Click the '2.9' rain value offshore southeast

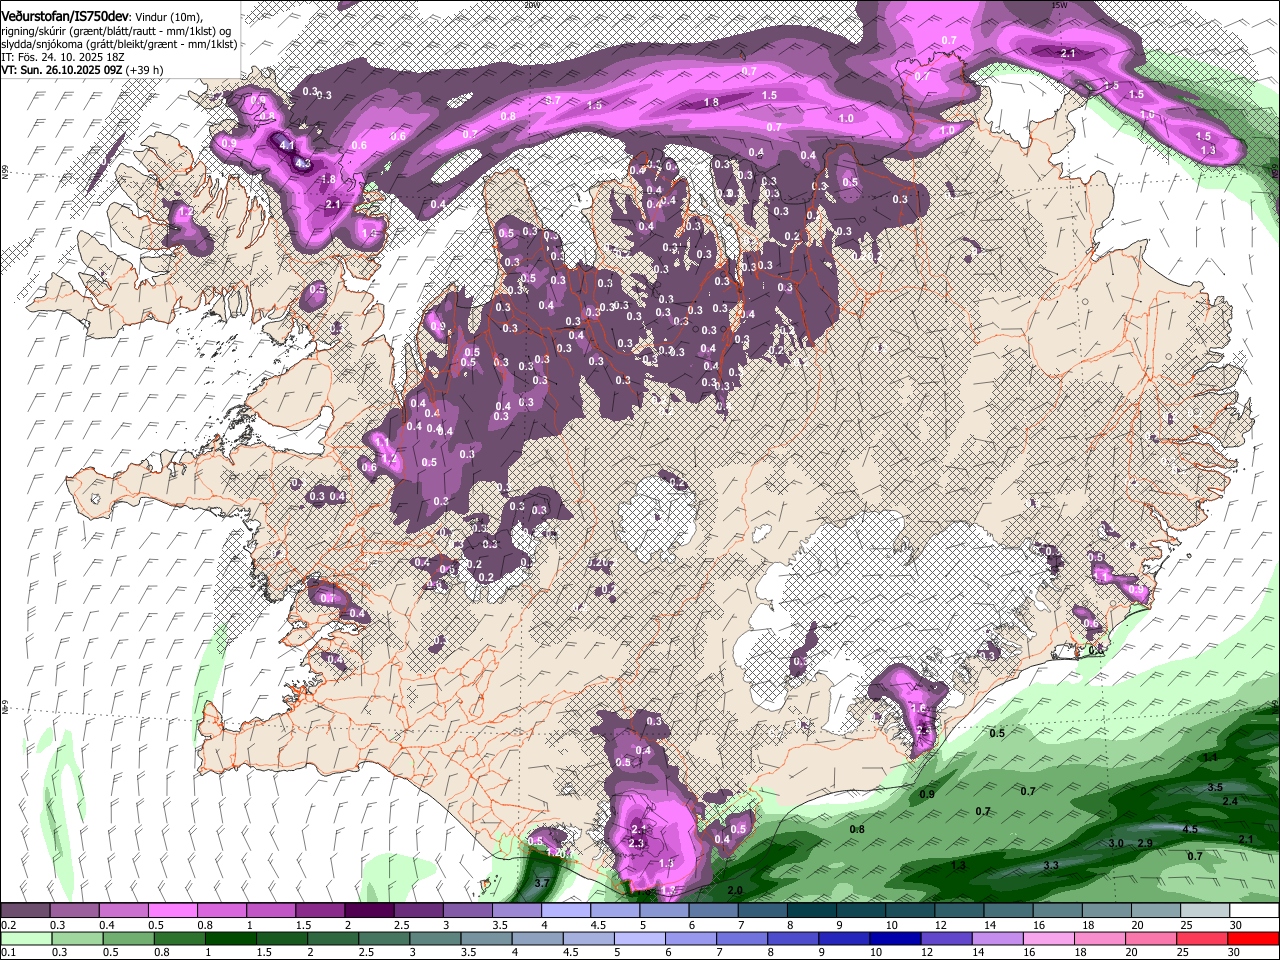tap(1145, 843)
